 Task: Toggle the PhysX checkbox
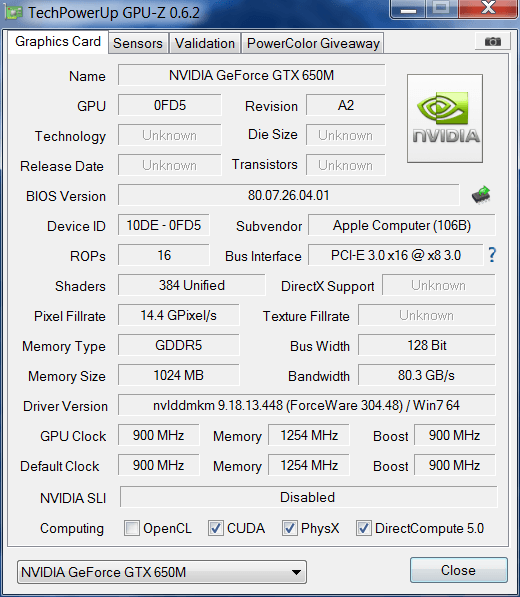(289, 528)
